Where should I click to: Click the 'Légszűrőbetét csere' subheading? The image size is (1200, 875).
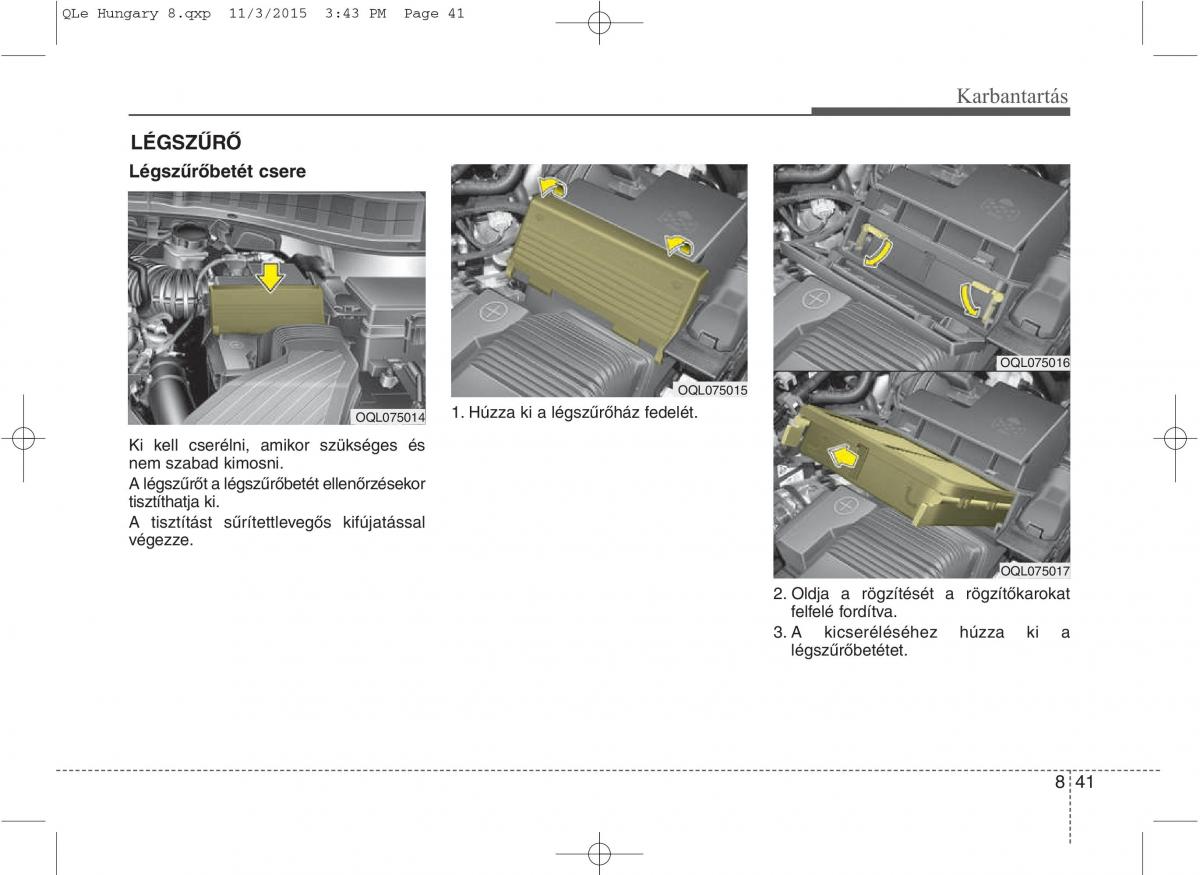point(217,171)
